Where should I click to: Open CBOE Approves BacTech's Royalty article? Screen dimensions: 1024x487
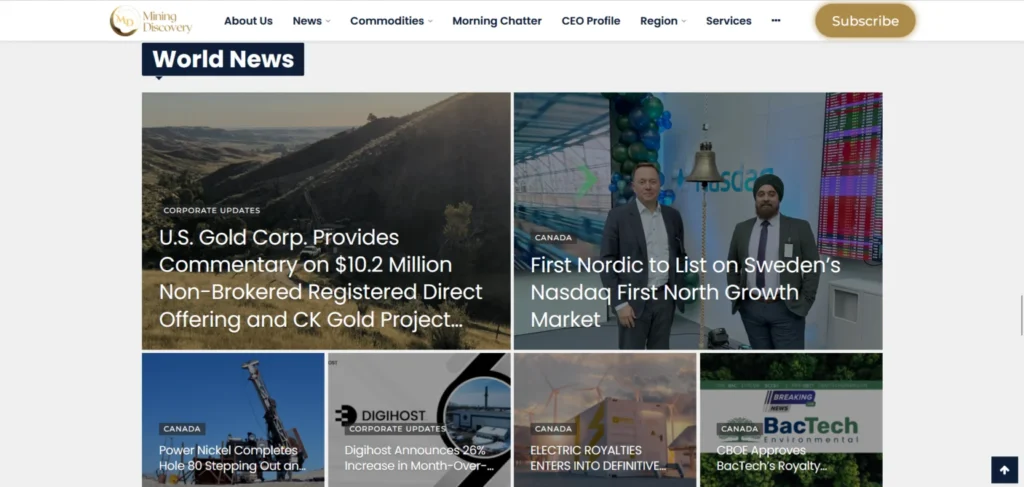click(x=772, y=458)
